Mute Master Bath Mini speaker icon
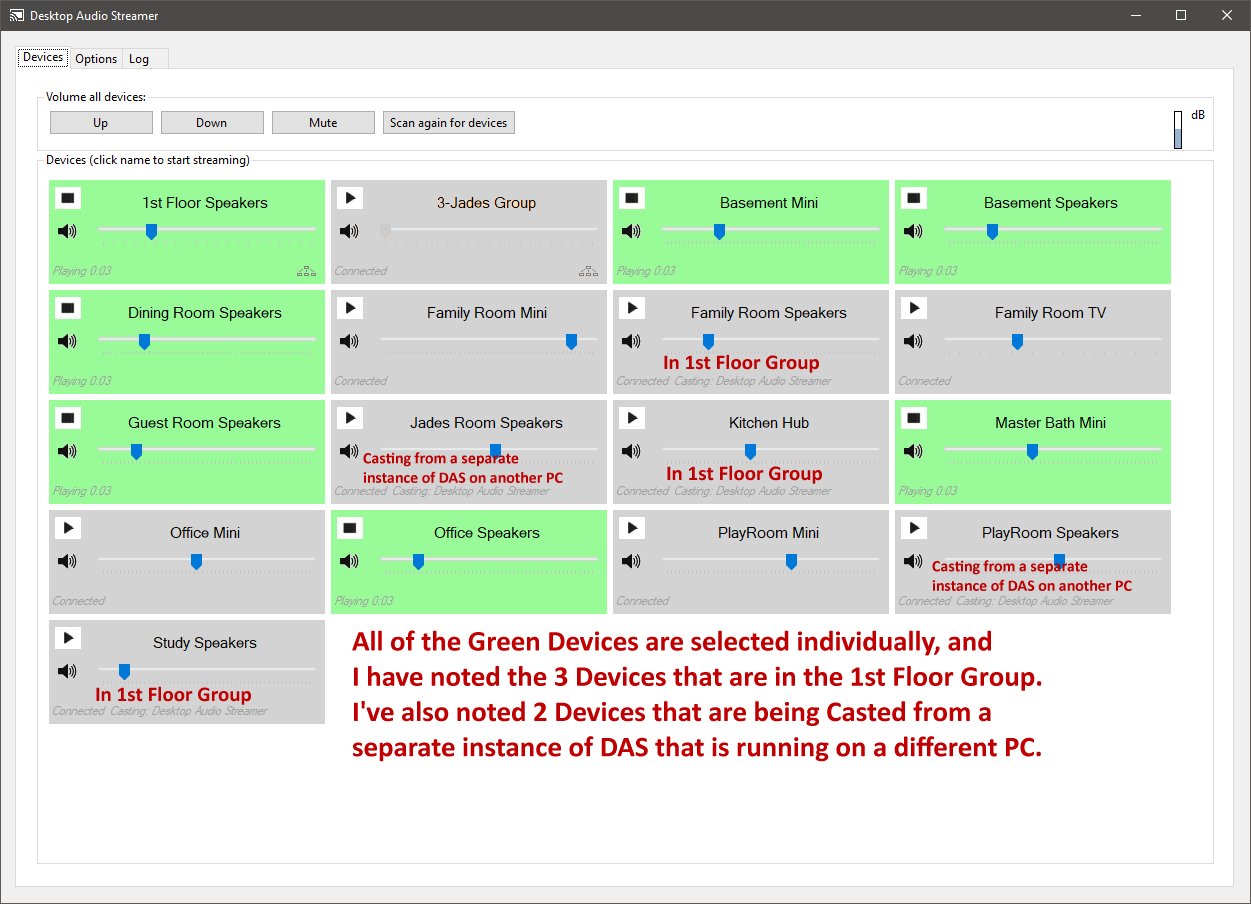This screenshot has height=904, width=1251. click(x=913, y=451)
